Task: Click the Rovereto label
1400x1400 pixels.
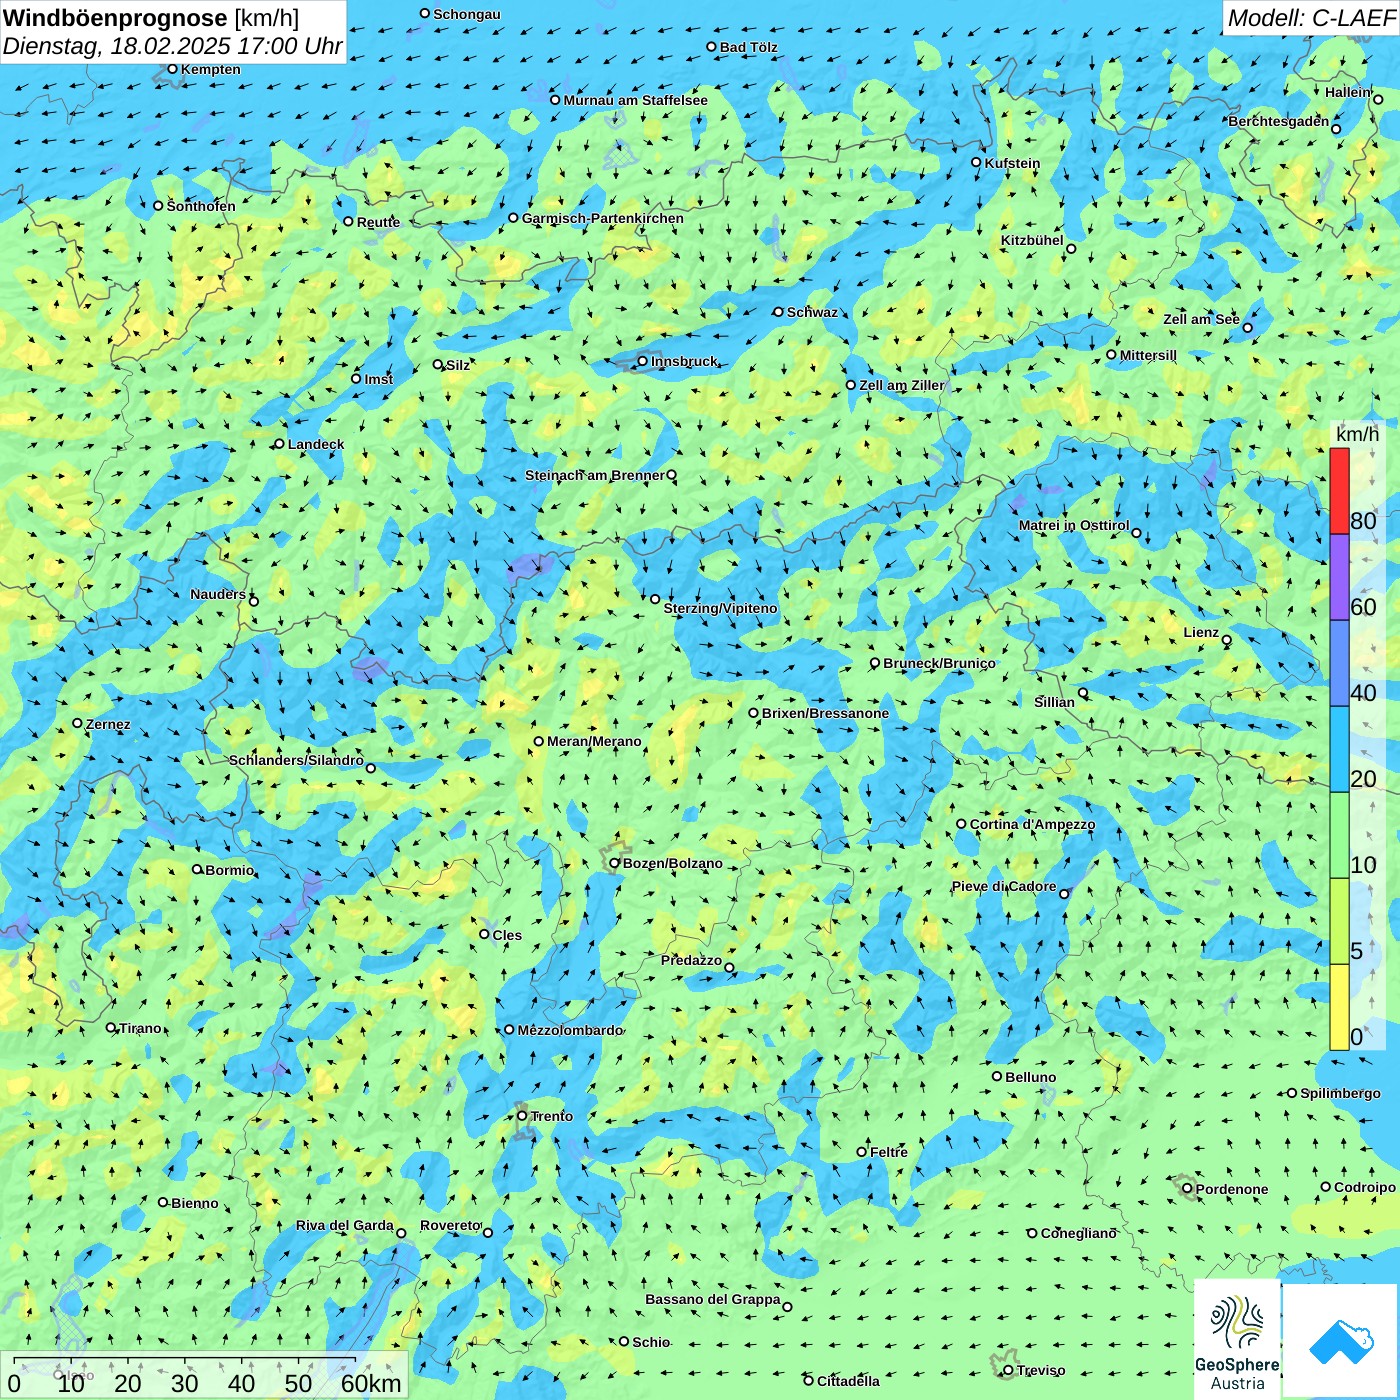Action: pyautogui.click(x=451, y=1225)
